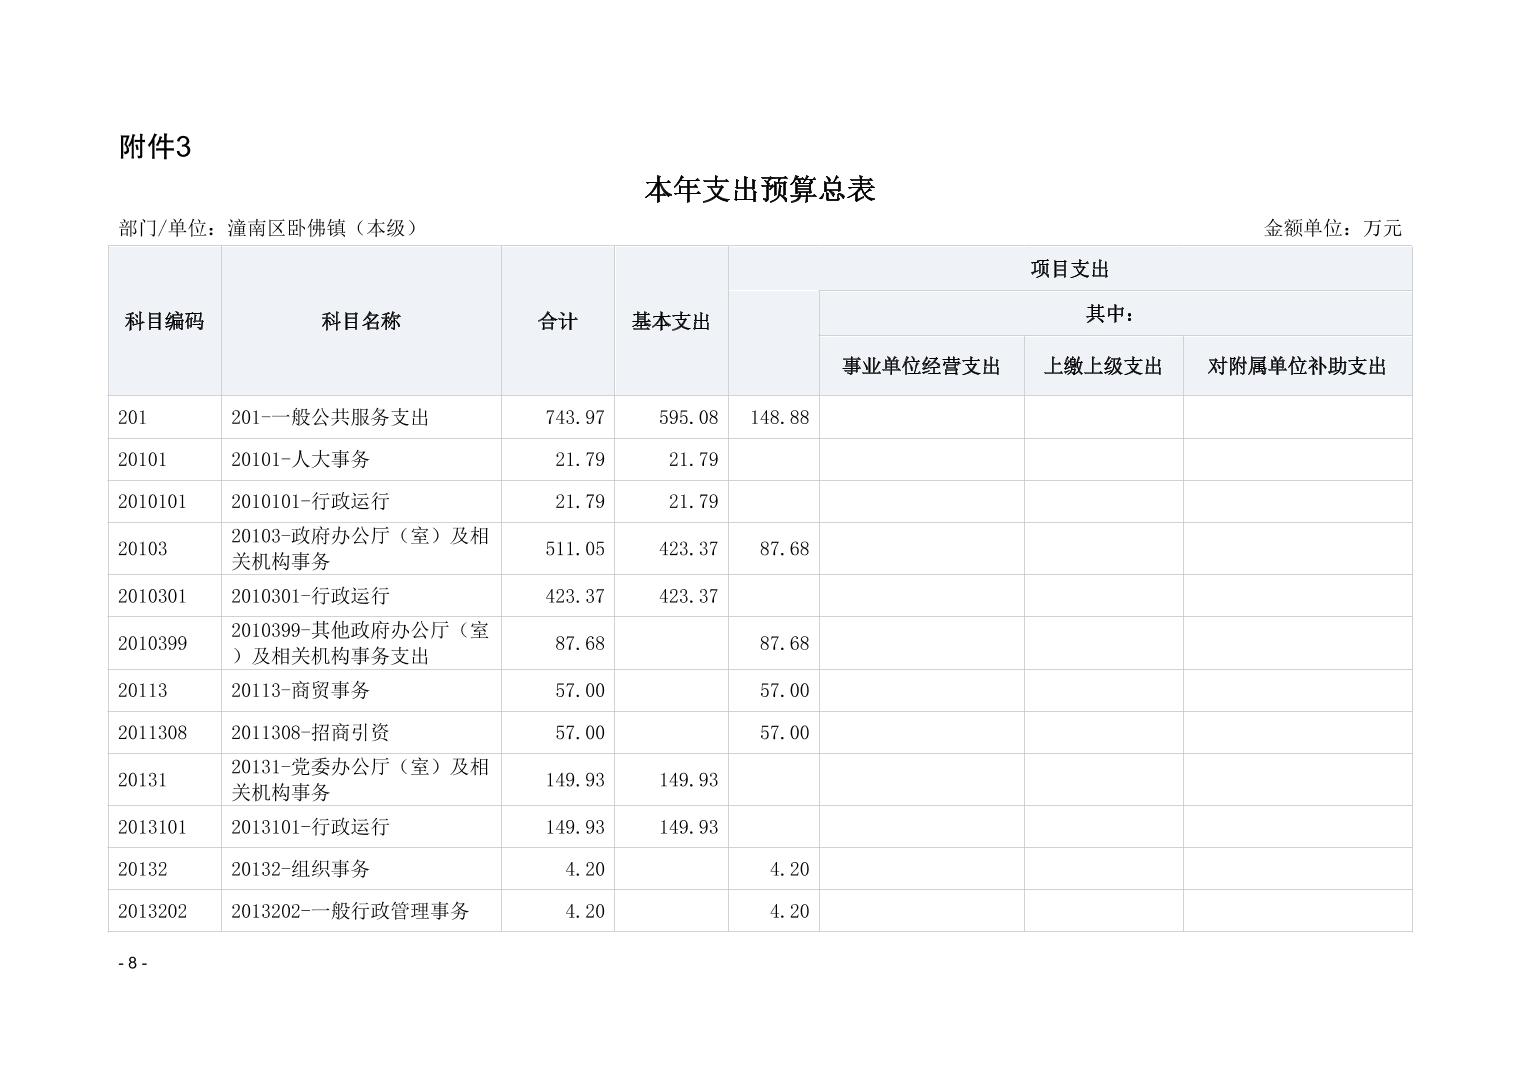
Task: Click code cell 2013202
Action: point(165,911)
